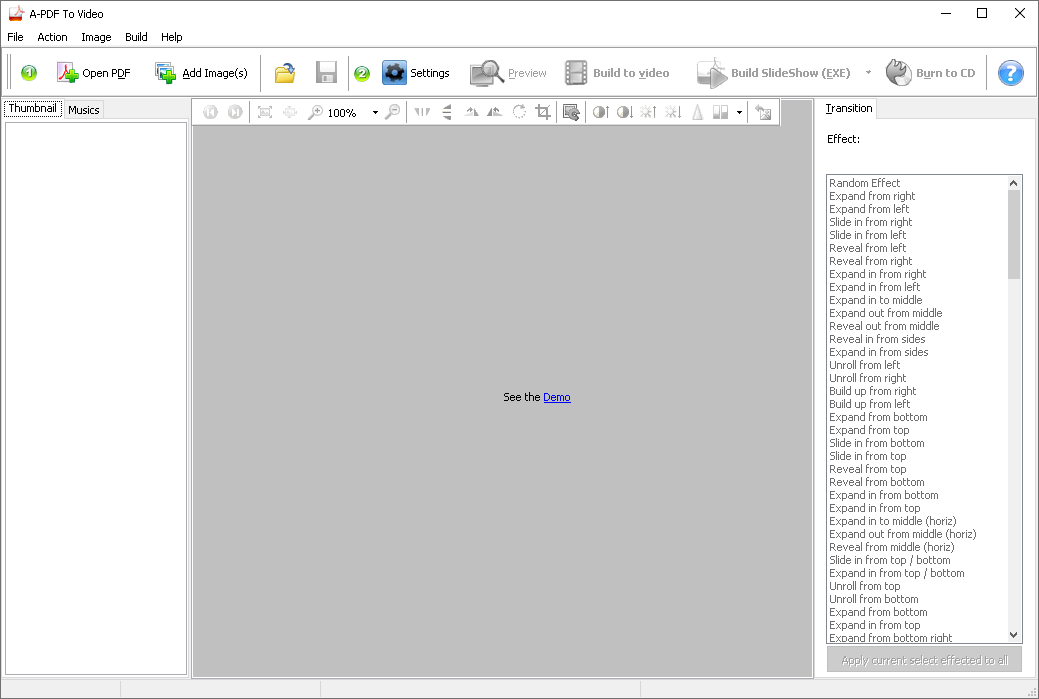Click the color effect split-panel icon
Viewport: 1039px width, 699px height.
(721, 112)
